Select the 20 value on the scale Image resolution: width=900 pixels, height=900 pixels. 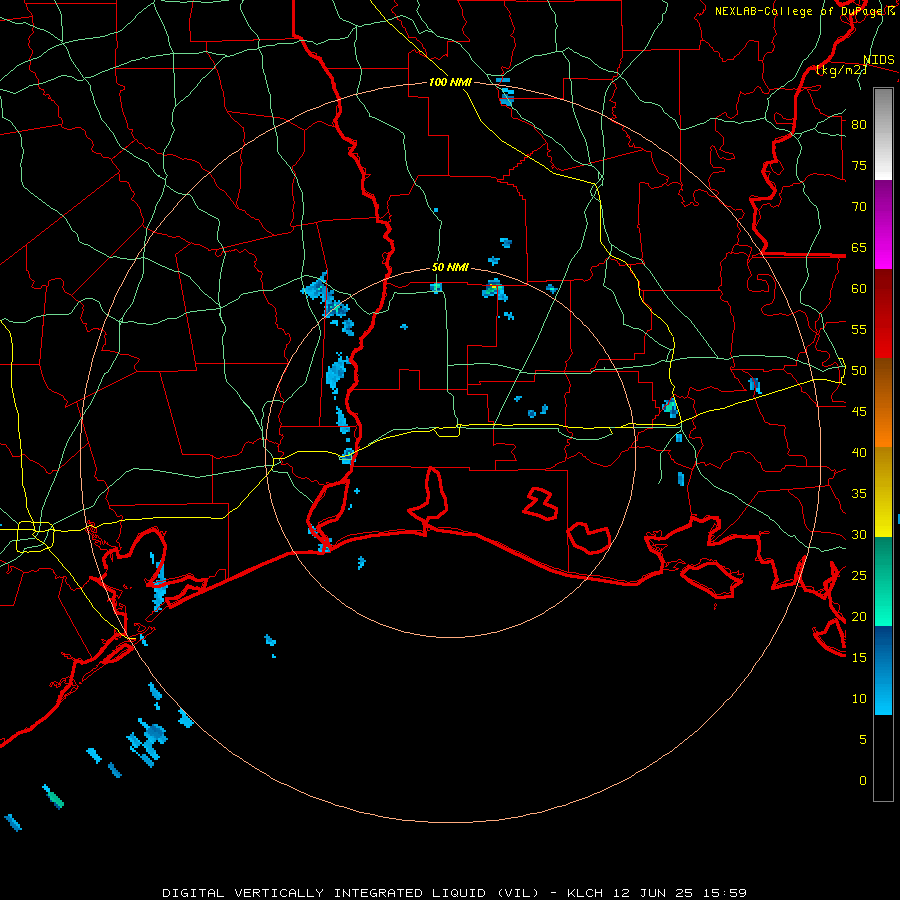859,616
